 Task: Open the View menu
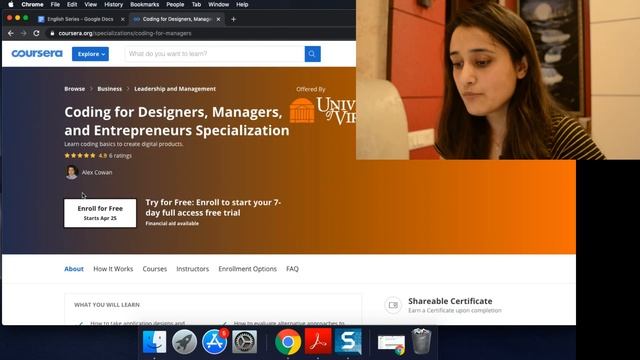coord(91,4)
